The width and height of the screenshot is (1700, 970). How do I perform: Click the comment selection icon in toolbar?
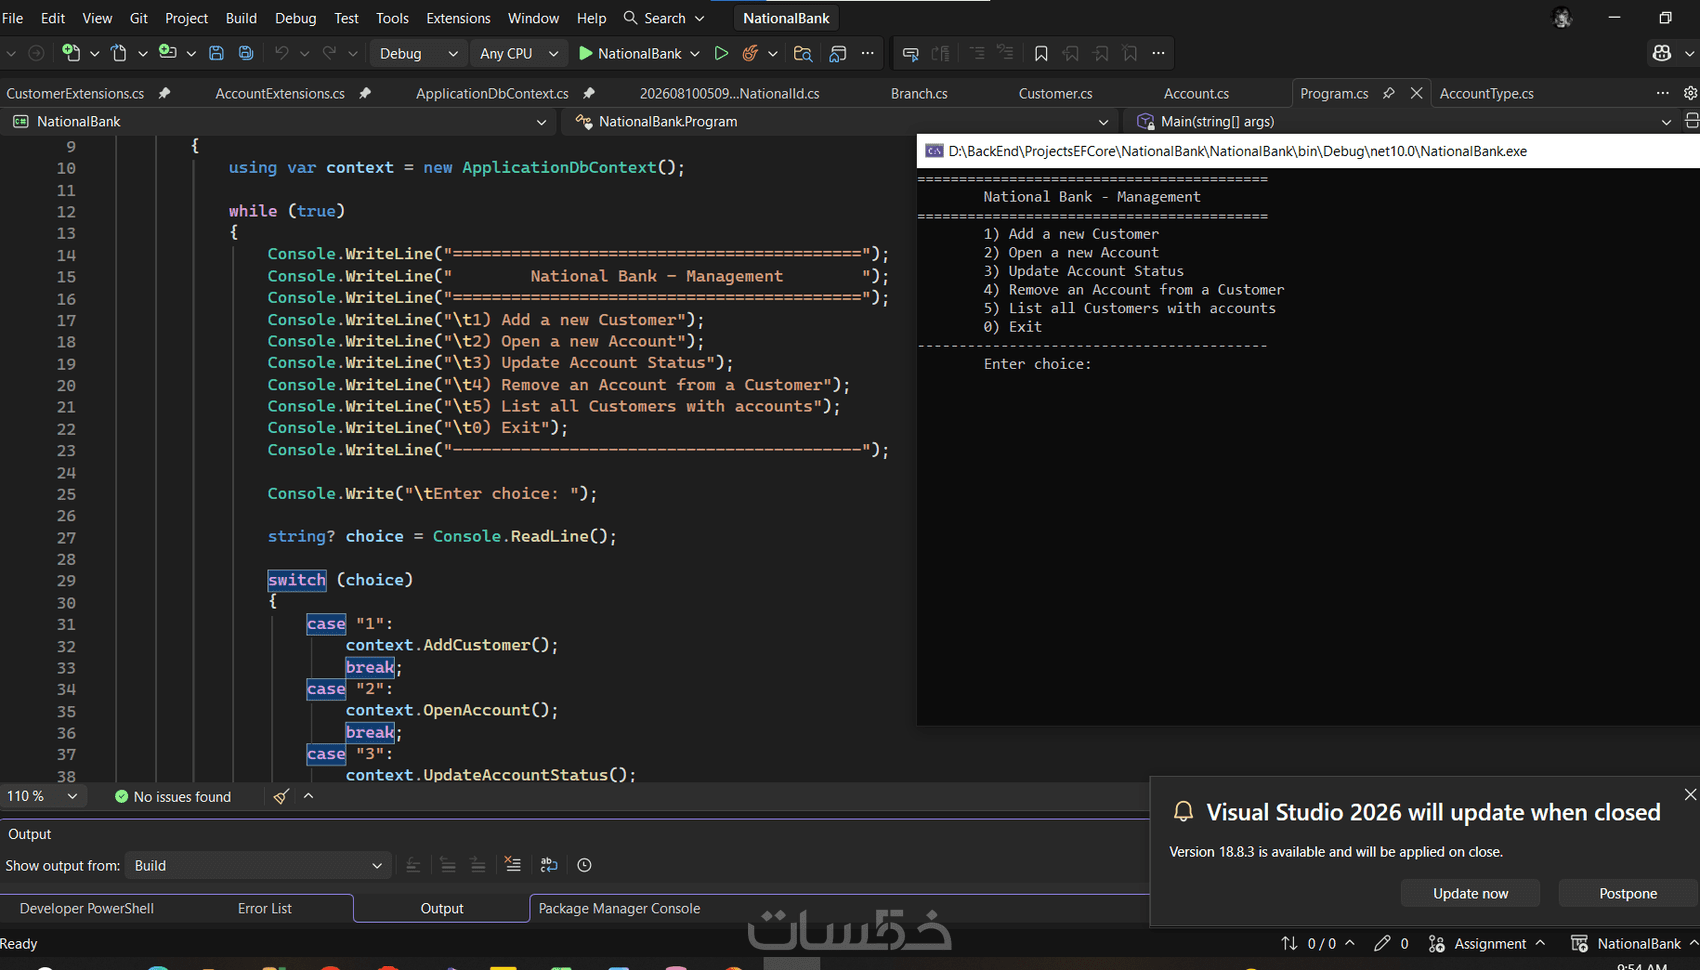[x=910, y=53]
